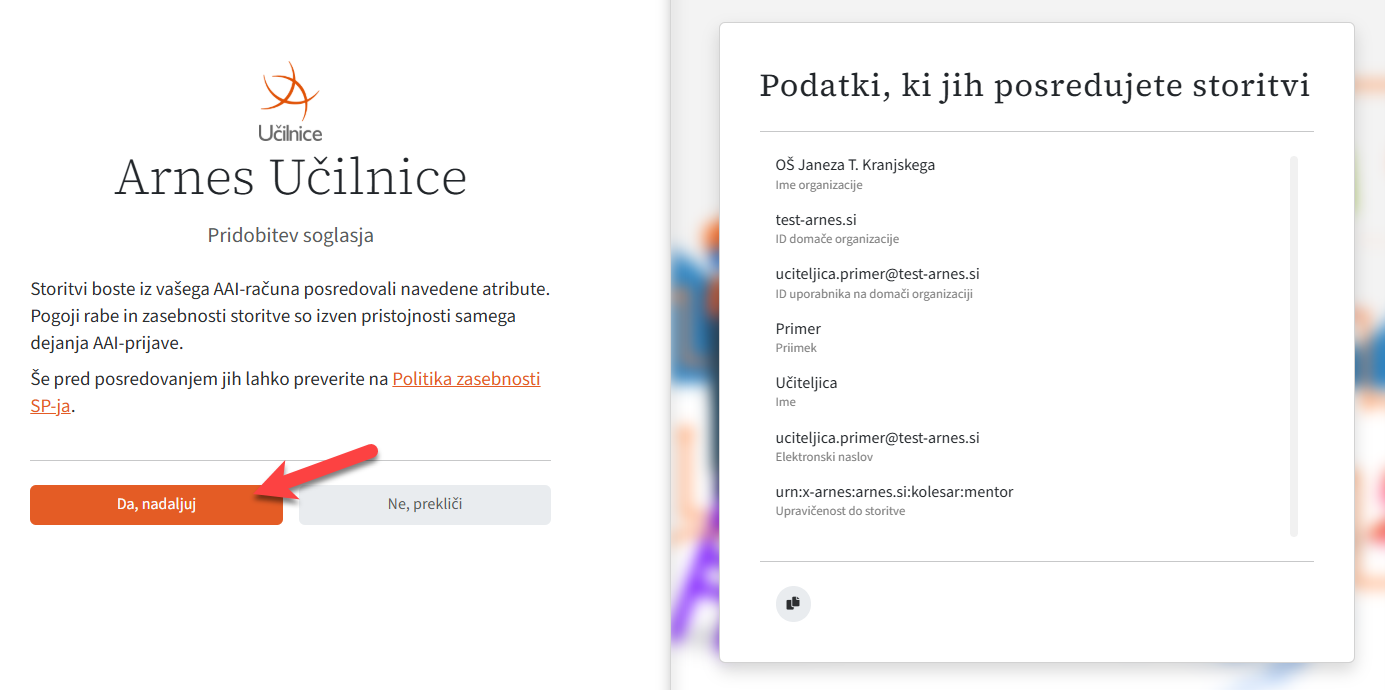
Task: Click the "Podatki, ki jih posredujete storitvi" heading
Action: click(x=1035, y=86)
